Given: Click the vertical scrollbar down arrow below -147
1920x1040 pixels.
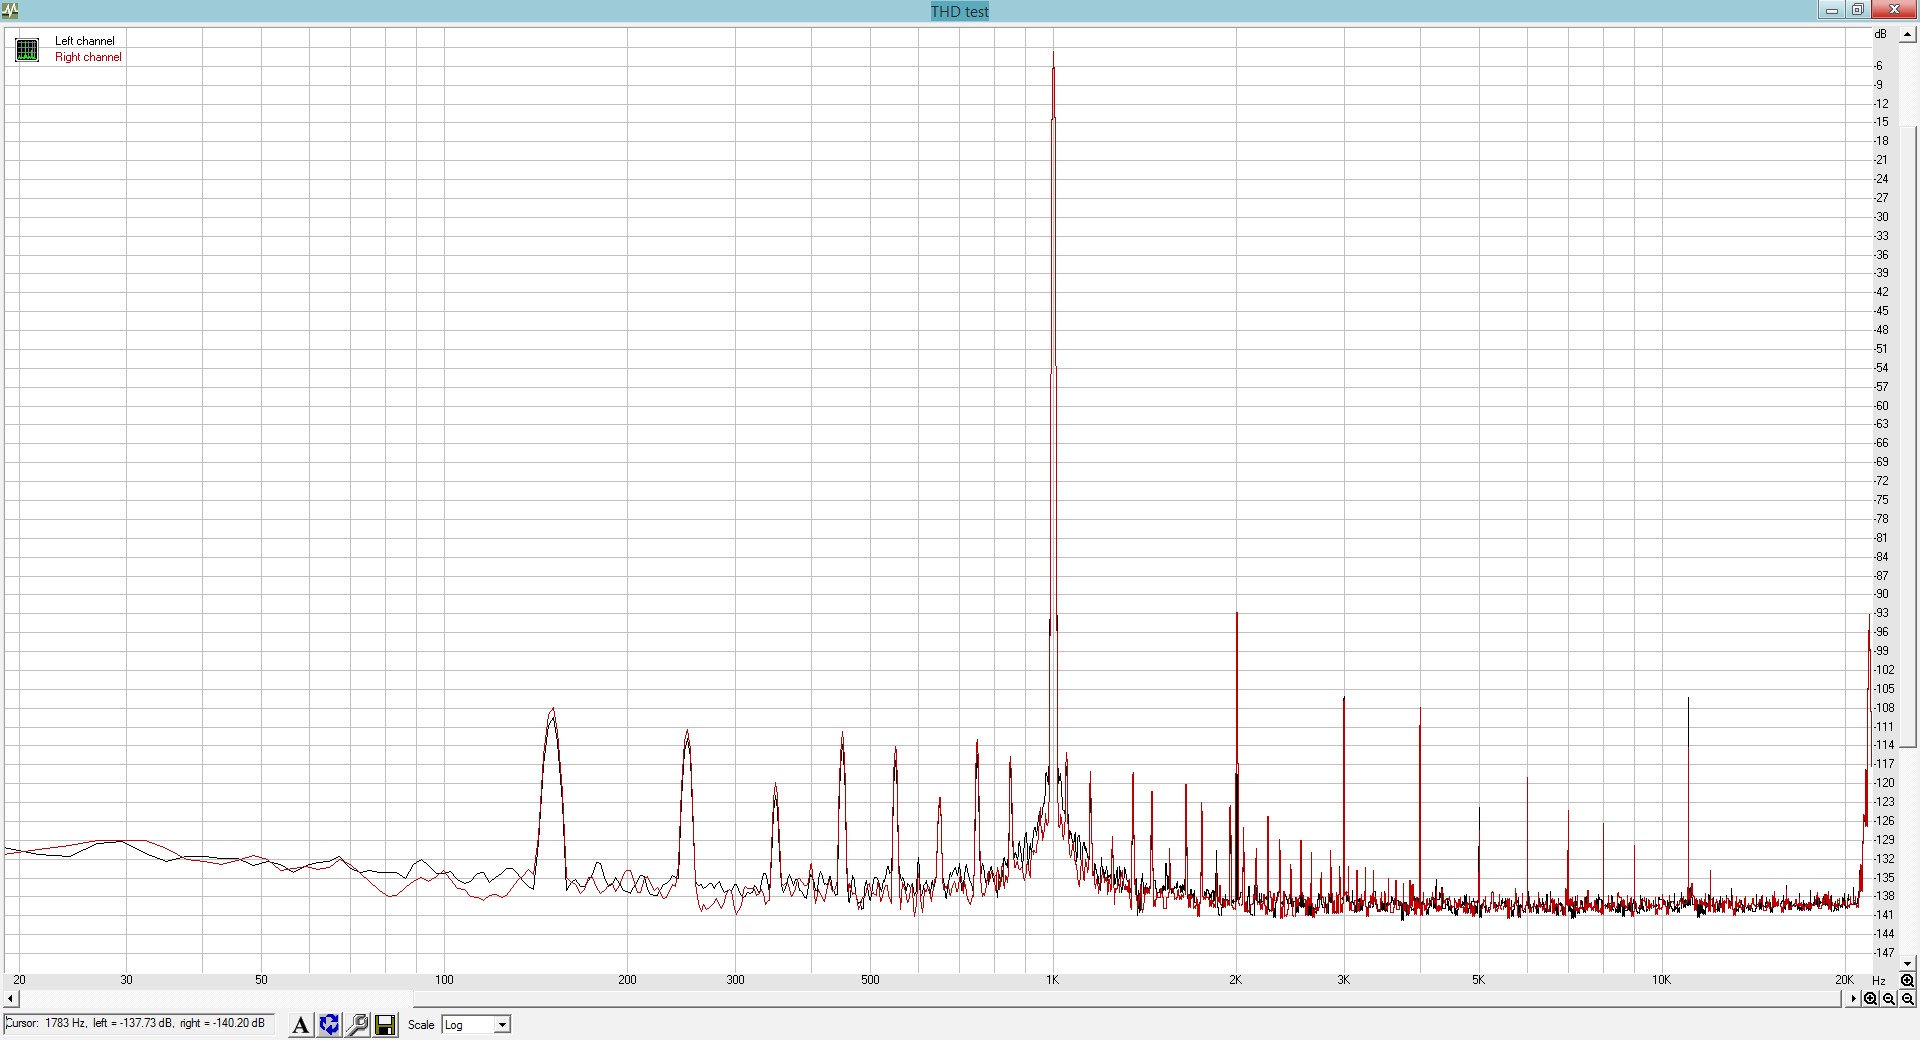Looking at the screenshot, I should pyautogui.click(x=1907, y=965).
